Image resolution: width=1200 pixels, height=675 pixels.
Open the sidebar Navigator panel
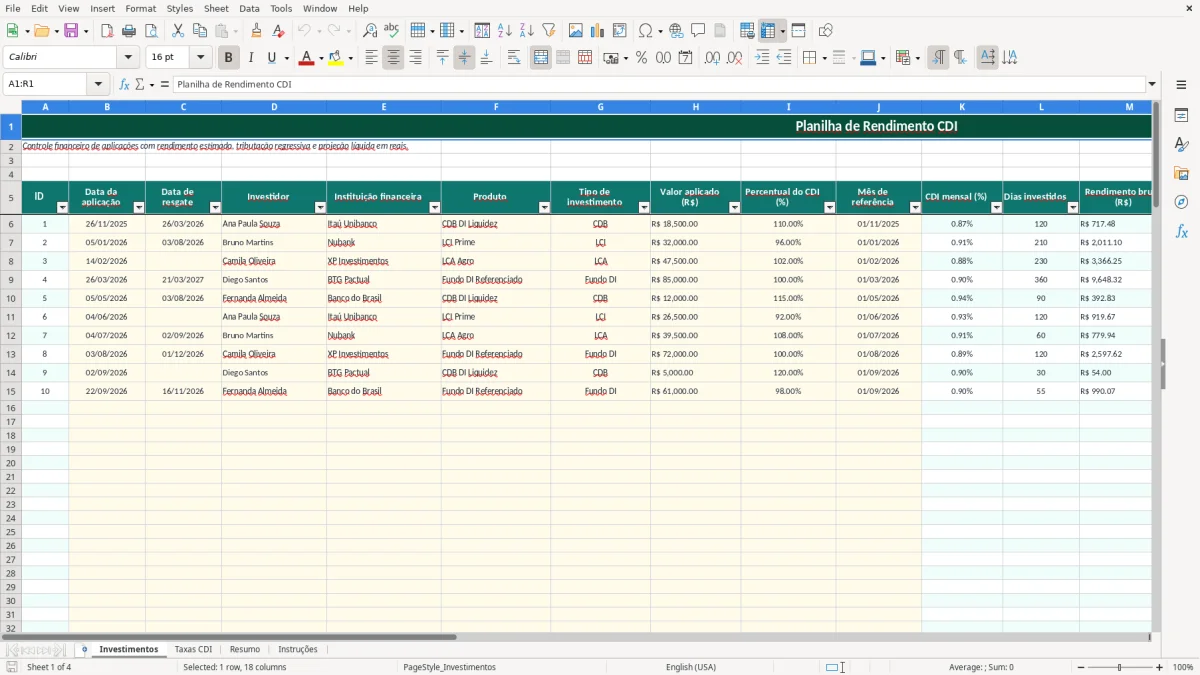point(1182,202)
